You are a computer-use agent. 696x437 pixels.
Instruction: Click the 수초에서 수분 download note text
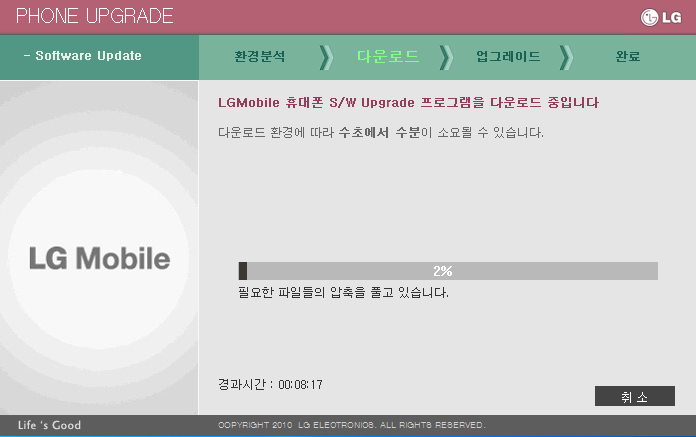[380, 132]
